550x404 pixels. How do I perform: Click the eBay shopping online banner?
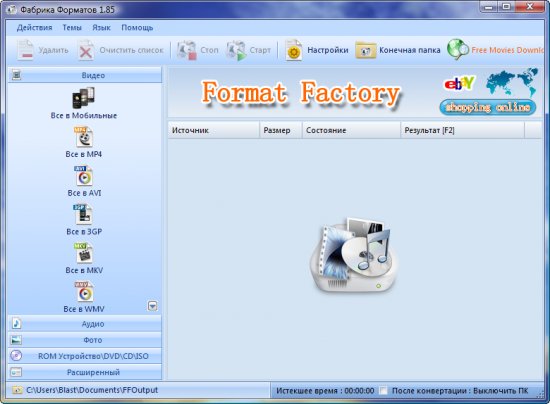[489, 92]
